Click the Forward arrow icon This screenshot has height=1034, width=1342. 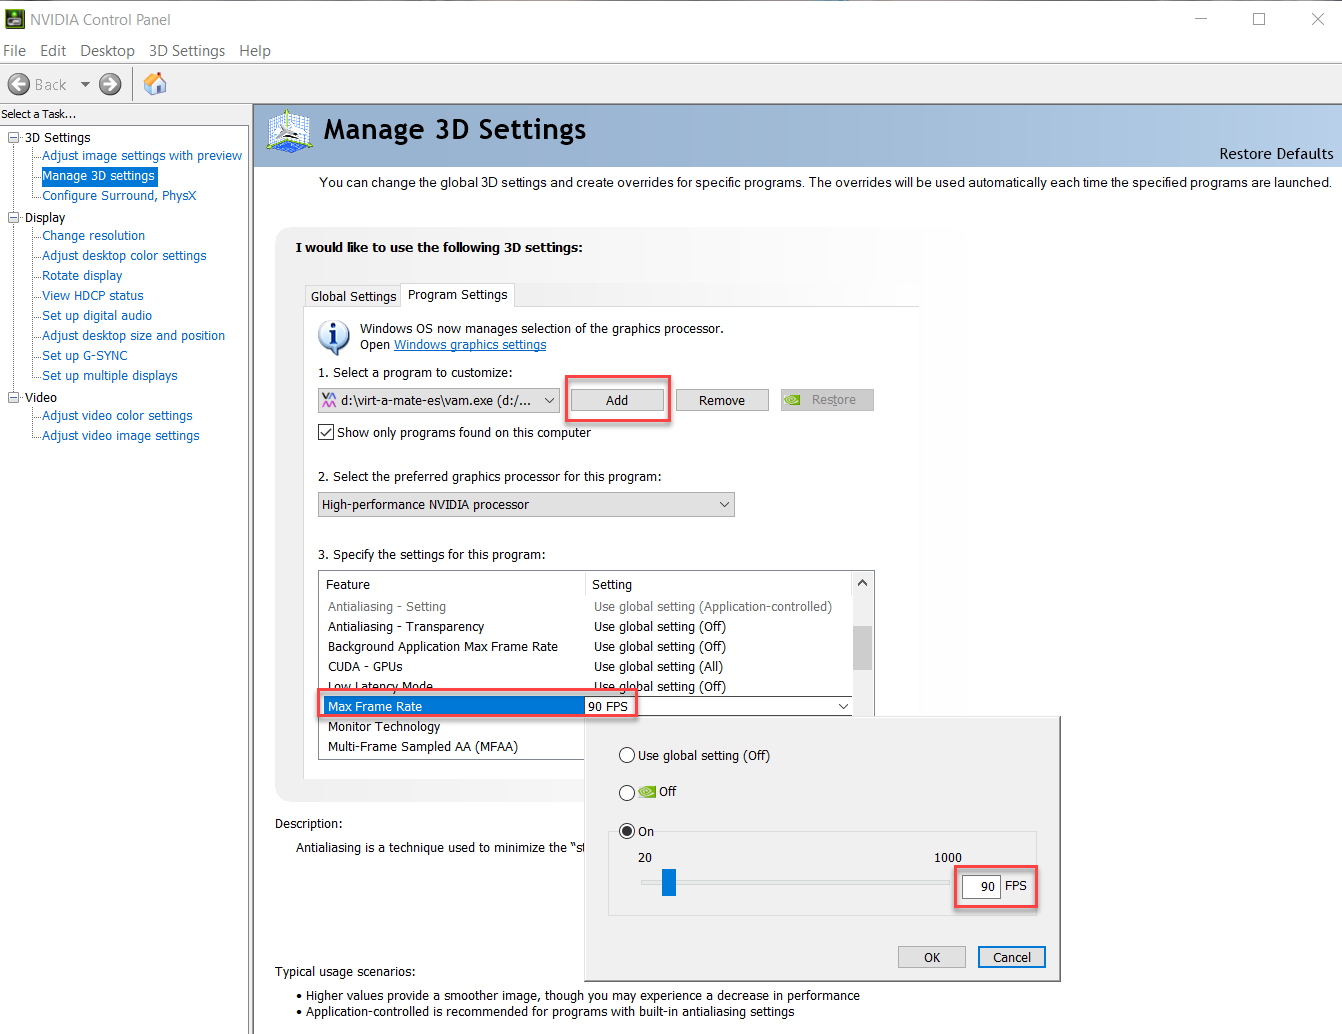click(110, 85)
